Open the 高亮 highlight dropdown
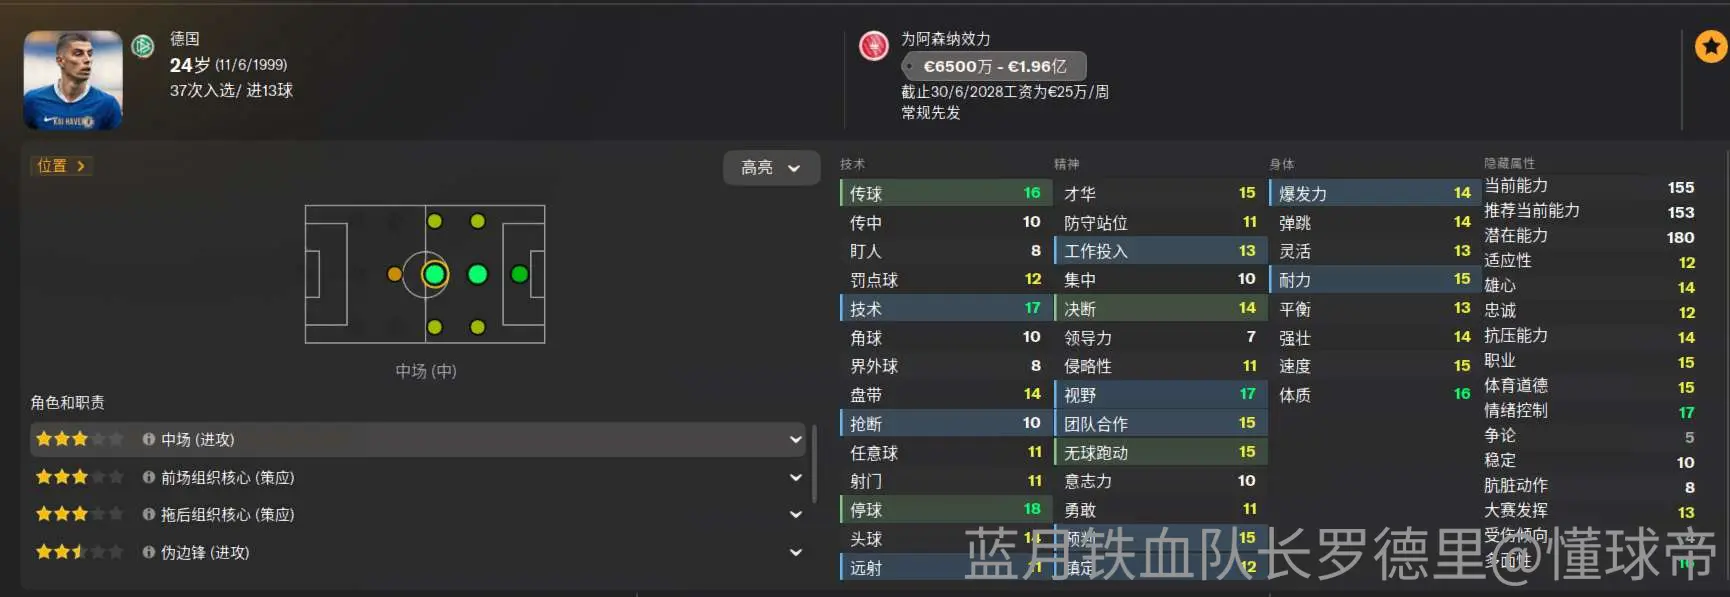1730x597 pixels. tap(771, 168)
